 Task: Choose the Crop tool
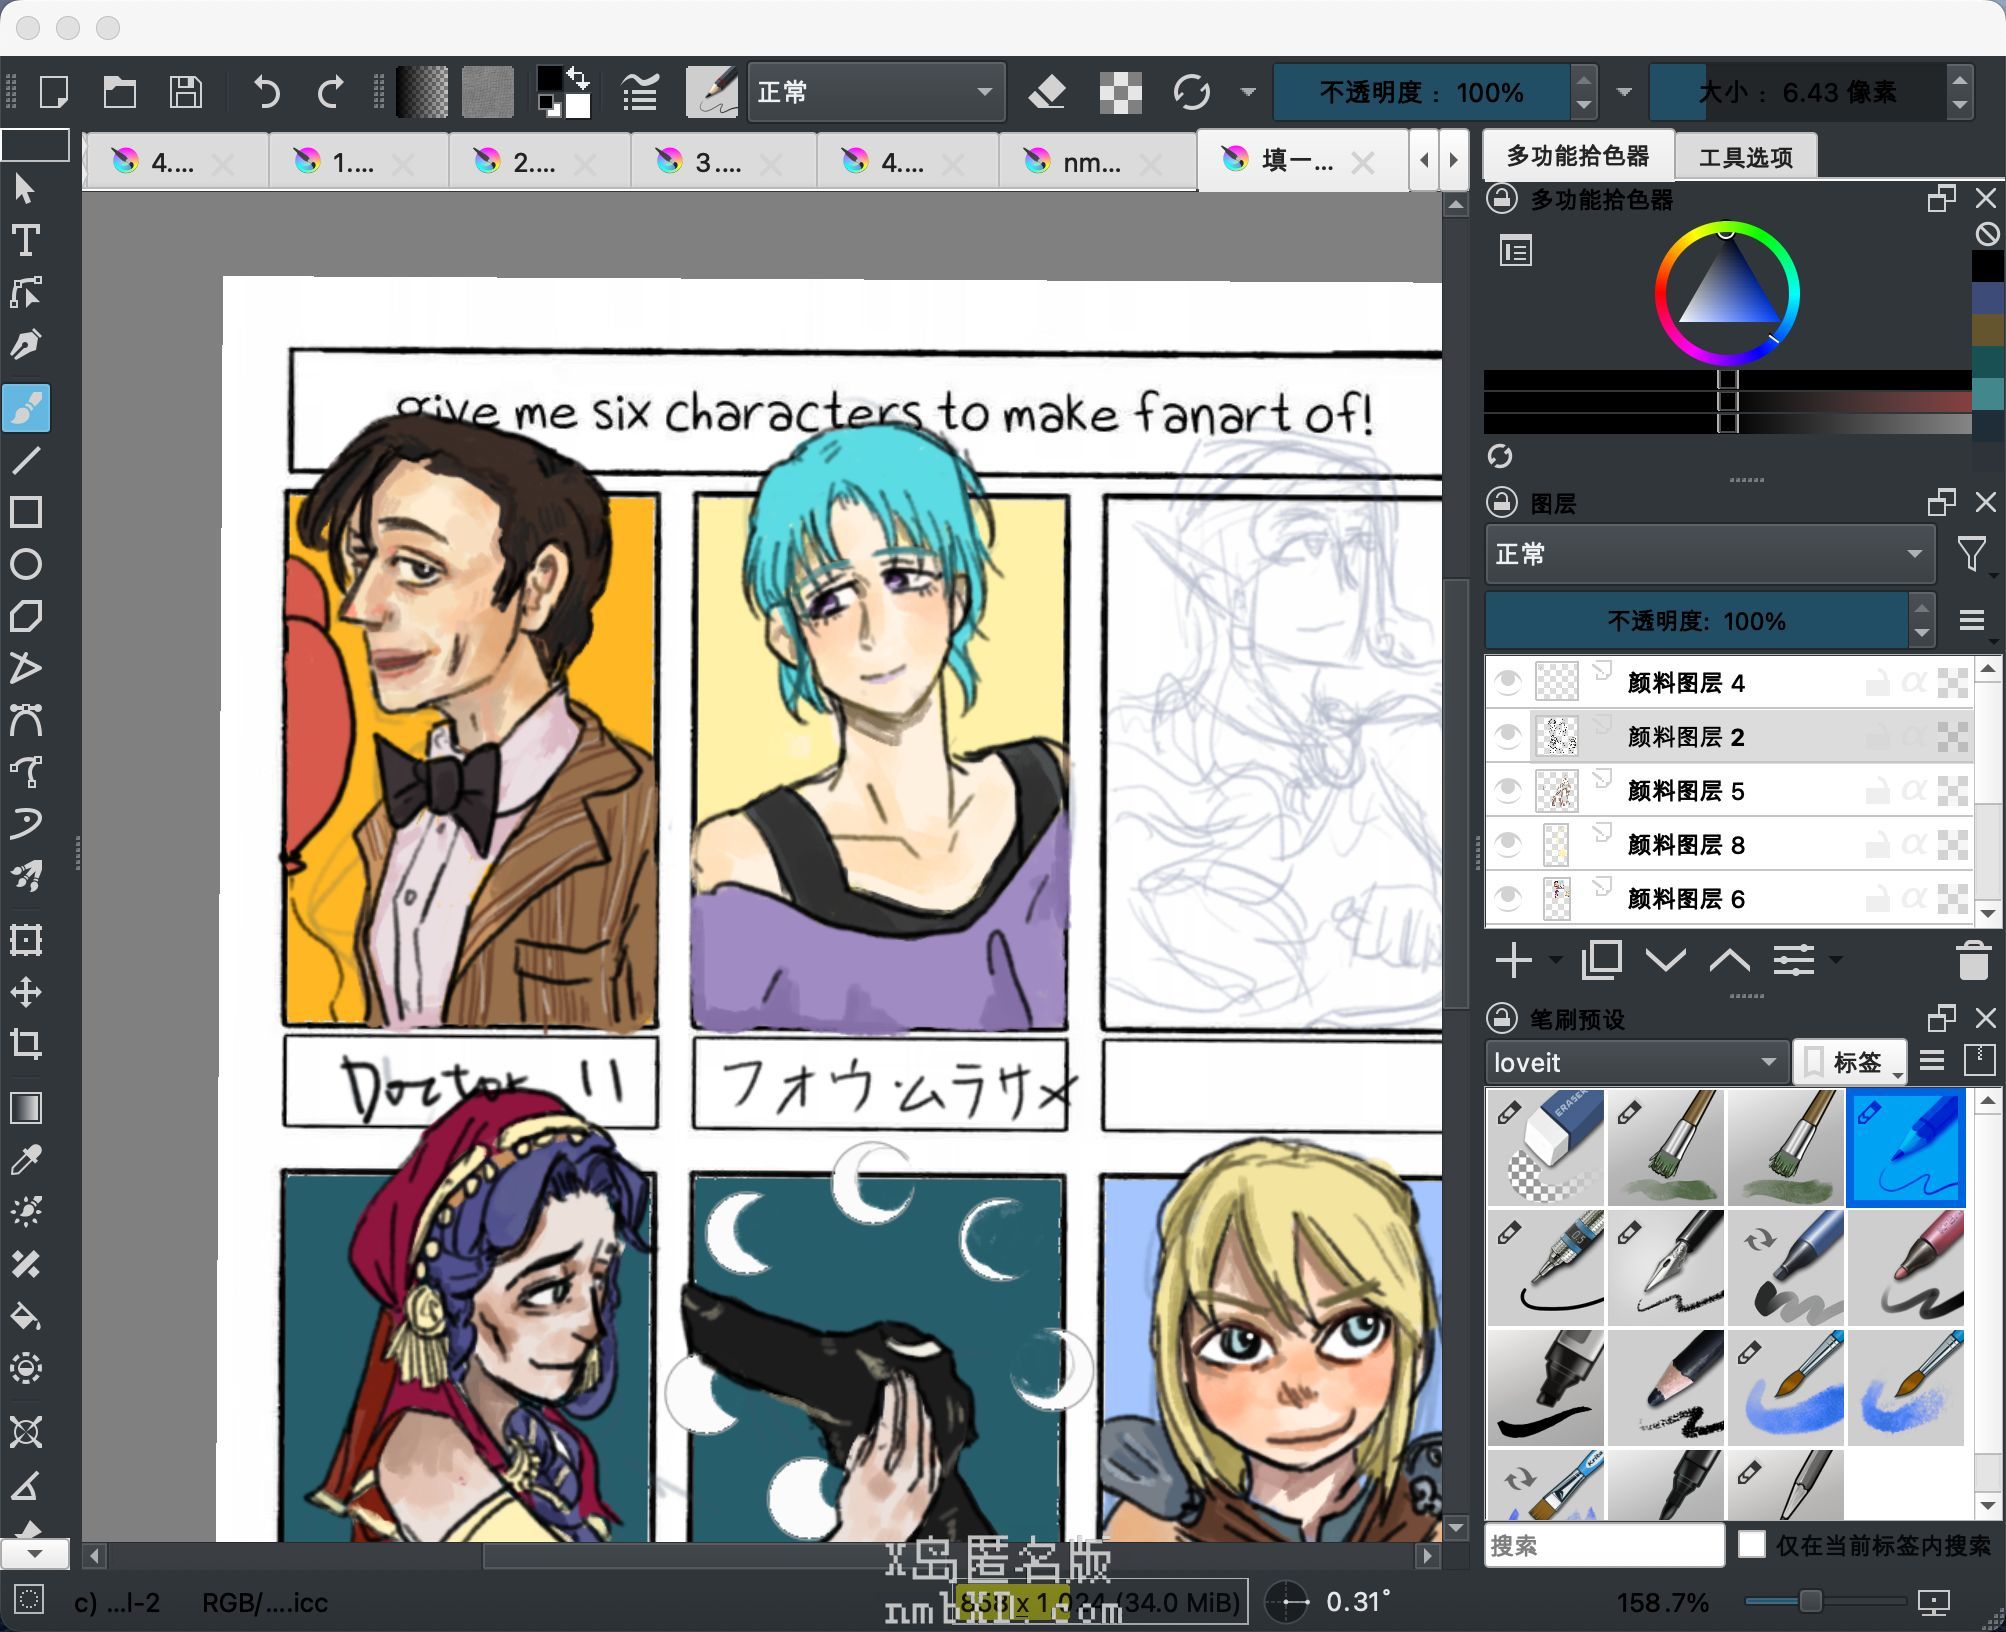[x=26, y=1044]
